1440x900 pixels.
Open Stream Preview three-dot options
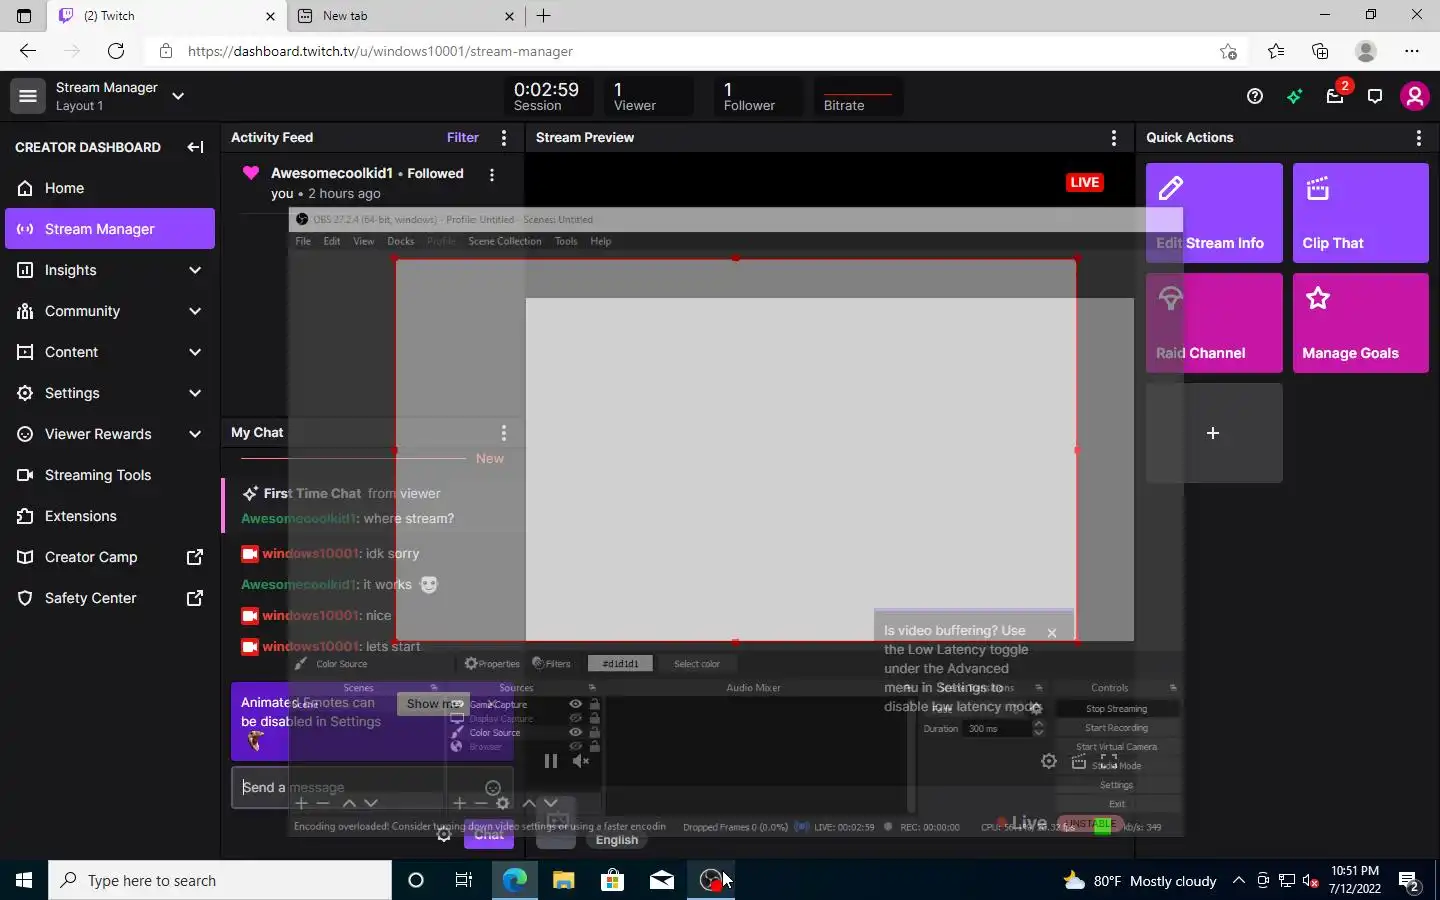[1114, 138]
